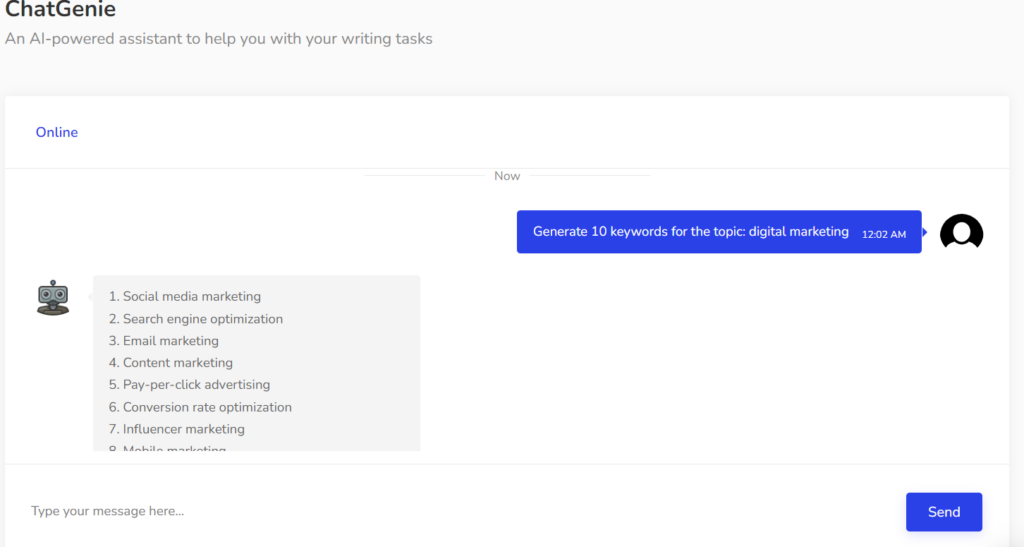The image size is (1024, 547).
Task: Click the ChatGenie heading title
Action: (61, 11)
